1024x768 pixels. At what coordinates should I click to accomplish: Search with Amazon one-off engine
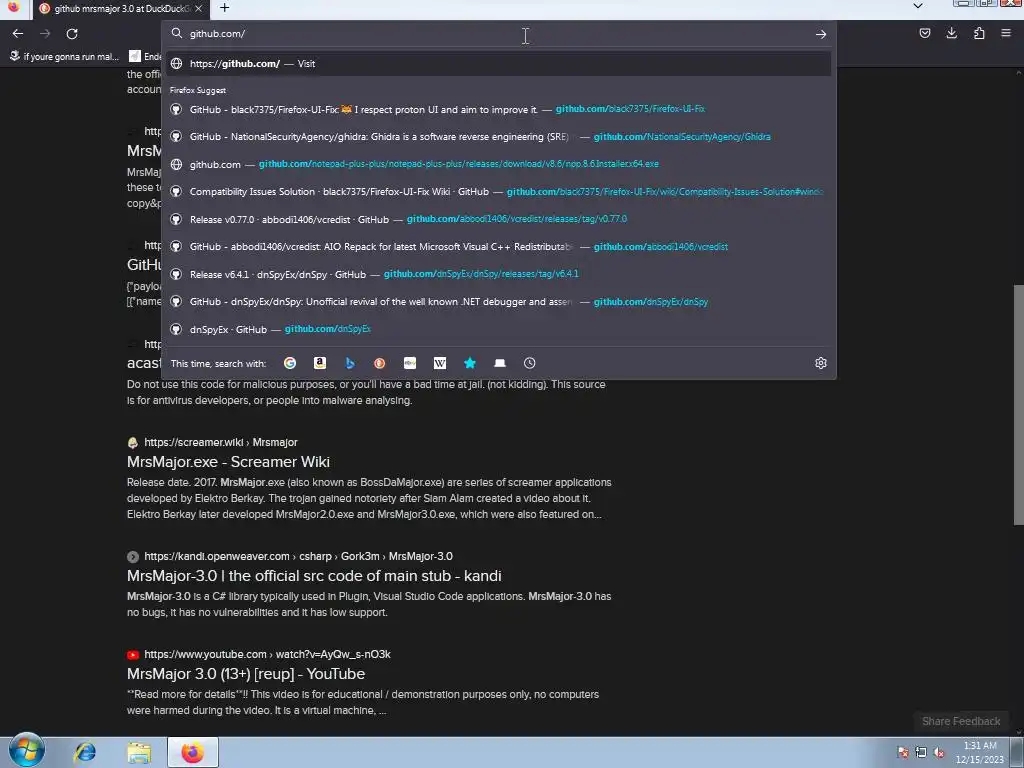pyautogui.click(x=320, y=363)
